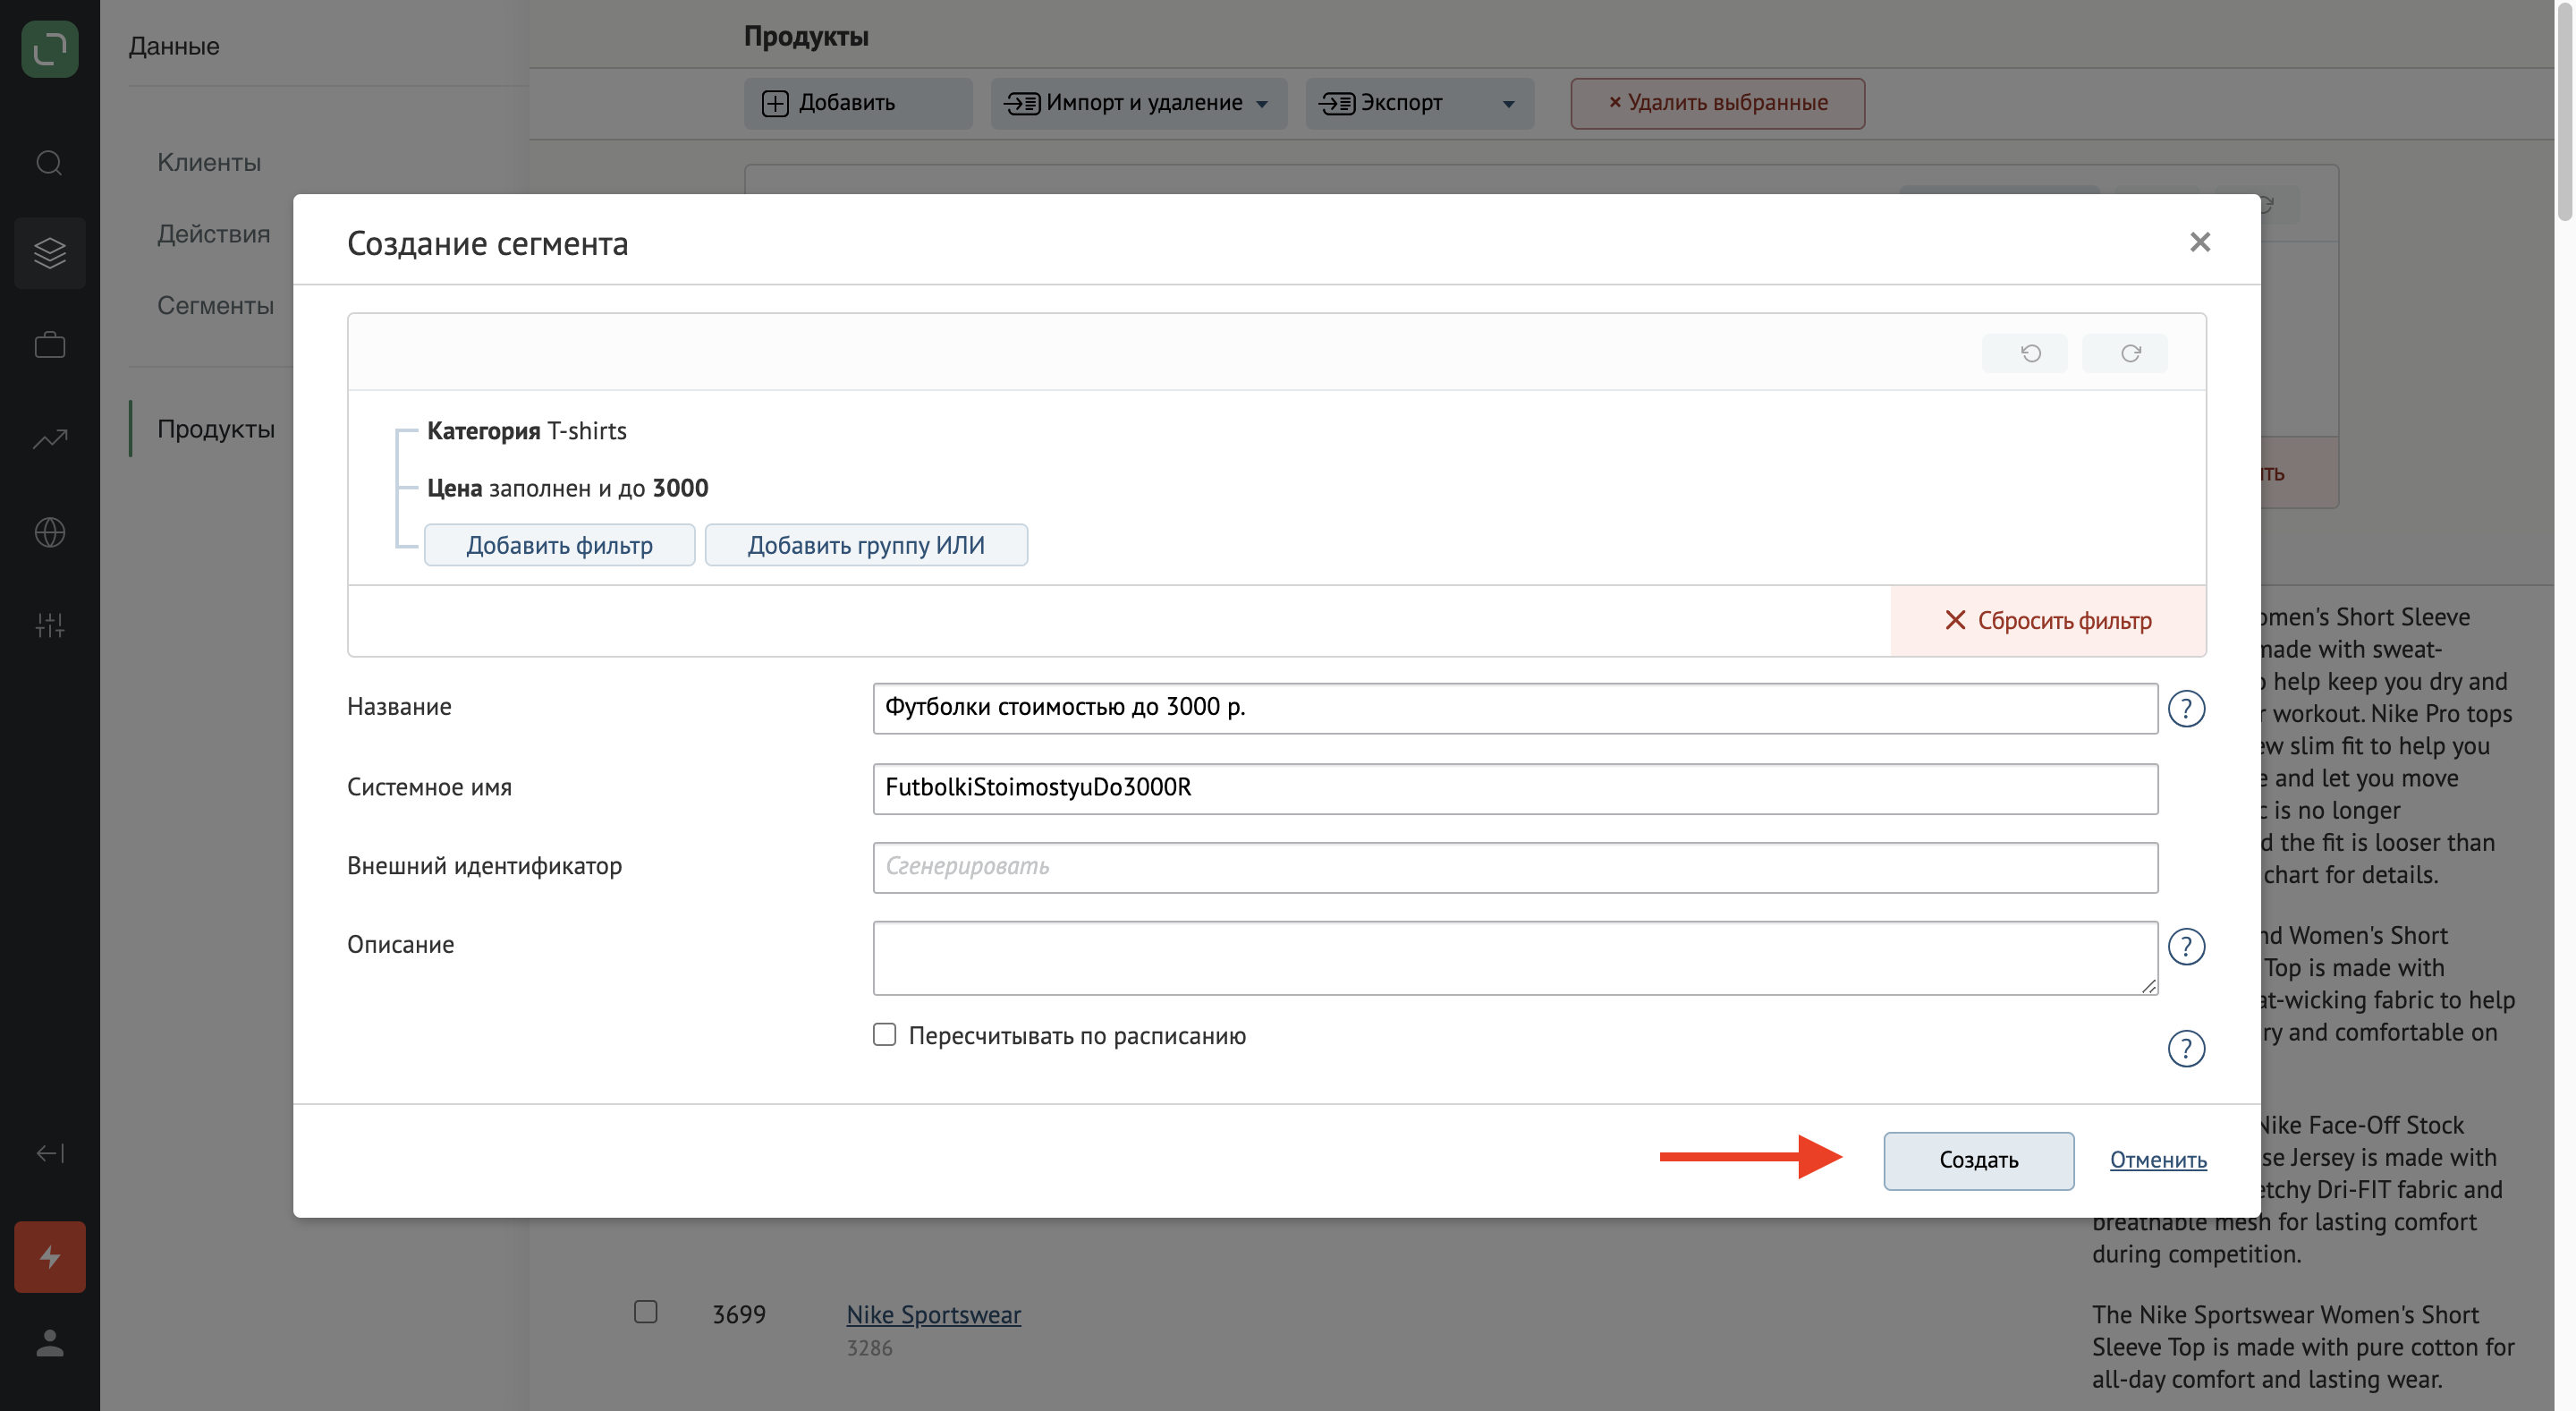Open help for schedule recalculation

click(x=2186, y=1048)
